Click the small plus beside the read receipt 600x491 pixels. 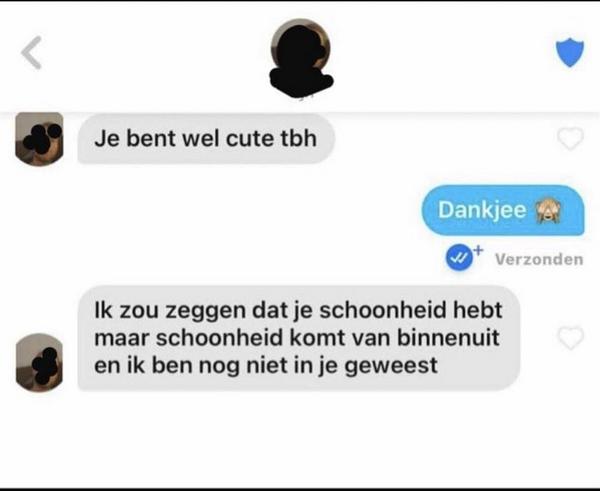[x=478, y=250]
